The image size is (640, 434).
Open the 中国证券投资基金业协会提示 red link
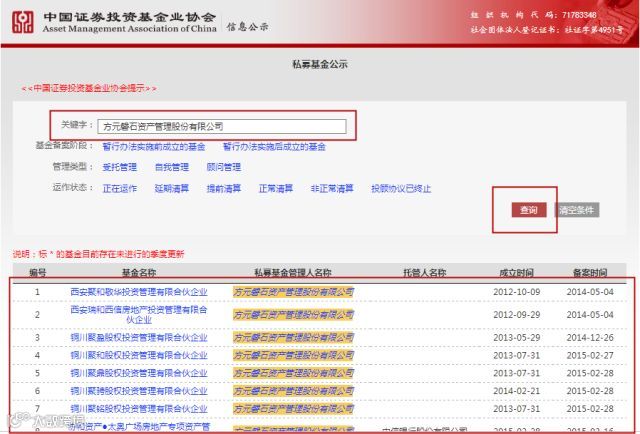coord(89,88)
